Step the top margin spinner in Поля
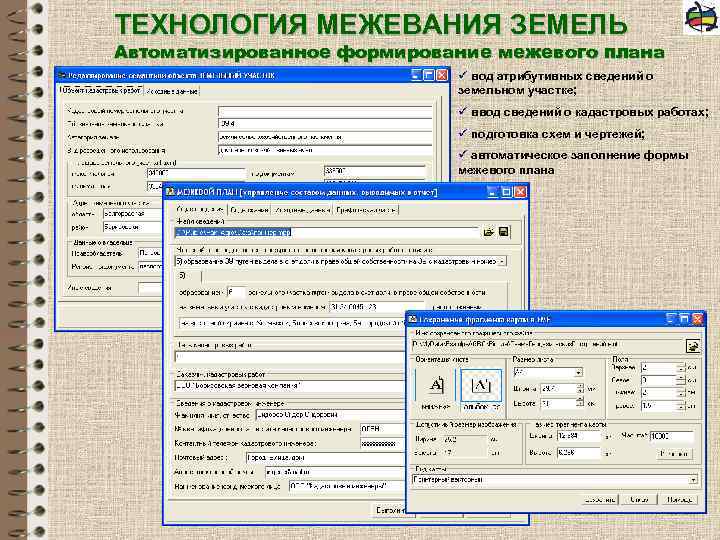The height and width of the screenshot is (540, 720). coord(681,367)
